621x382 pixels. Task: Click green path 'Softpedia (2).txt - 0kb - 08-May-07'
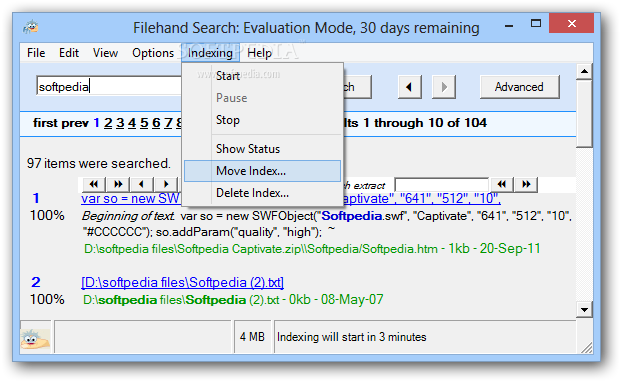233,300
